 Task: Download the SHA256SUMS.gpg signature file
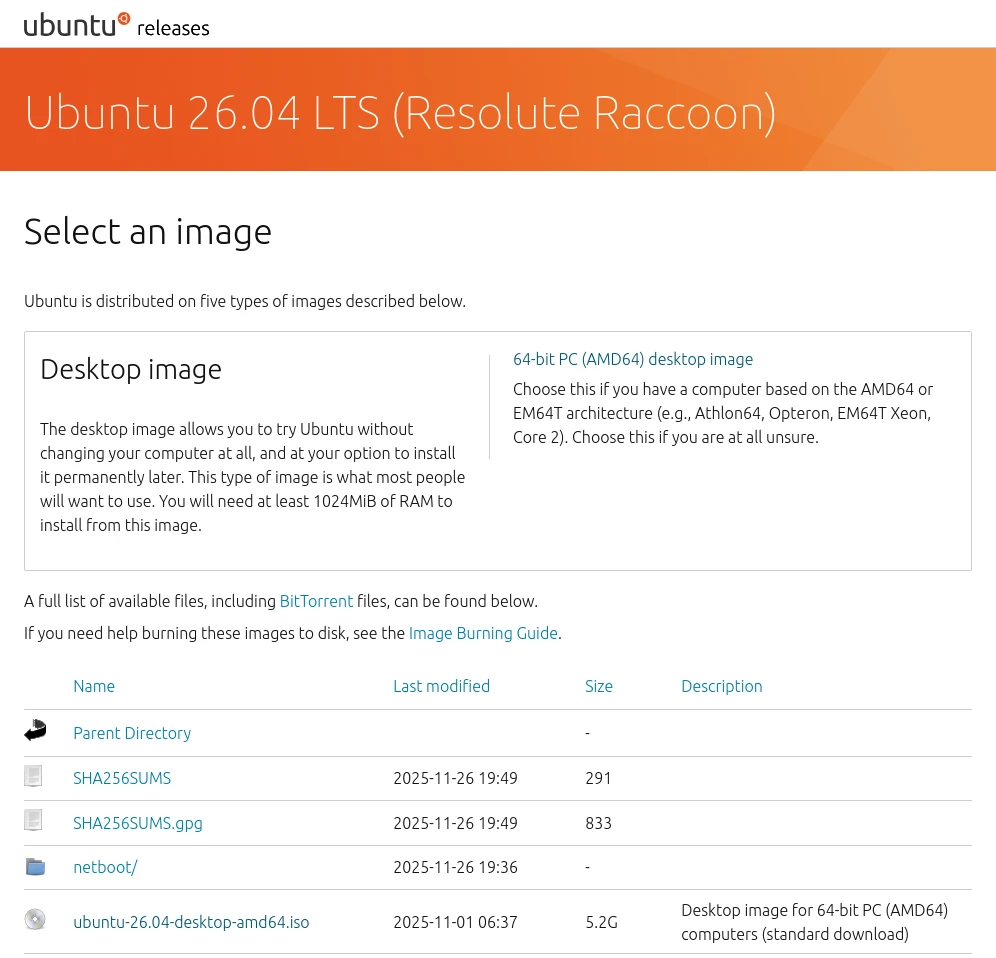click(x=138, y=823)
